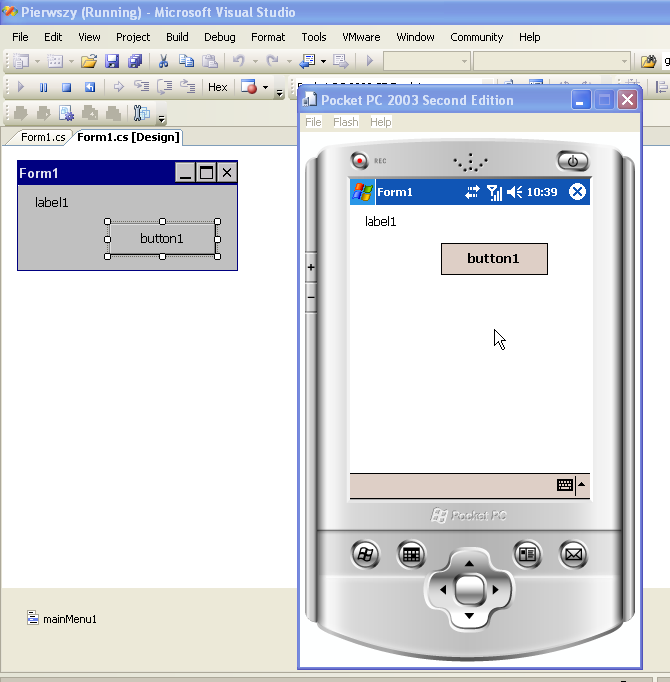Image resolution: width=670 pixels, height=682 pixels.
Task: Click the Copy icon in toolbar
Action: pyautogui.click(x=187, y=61)
